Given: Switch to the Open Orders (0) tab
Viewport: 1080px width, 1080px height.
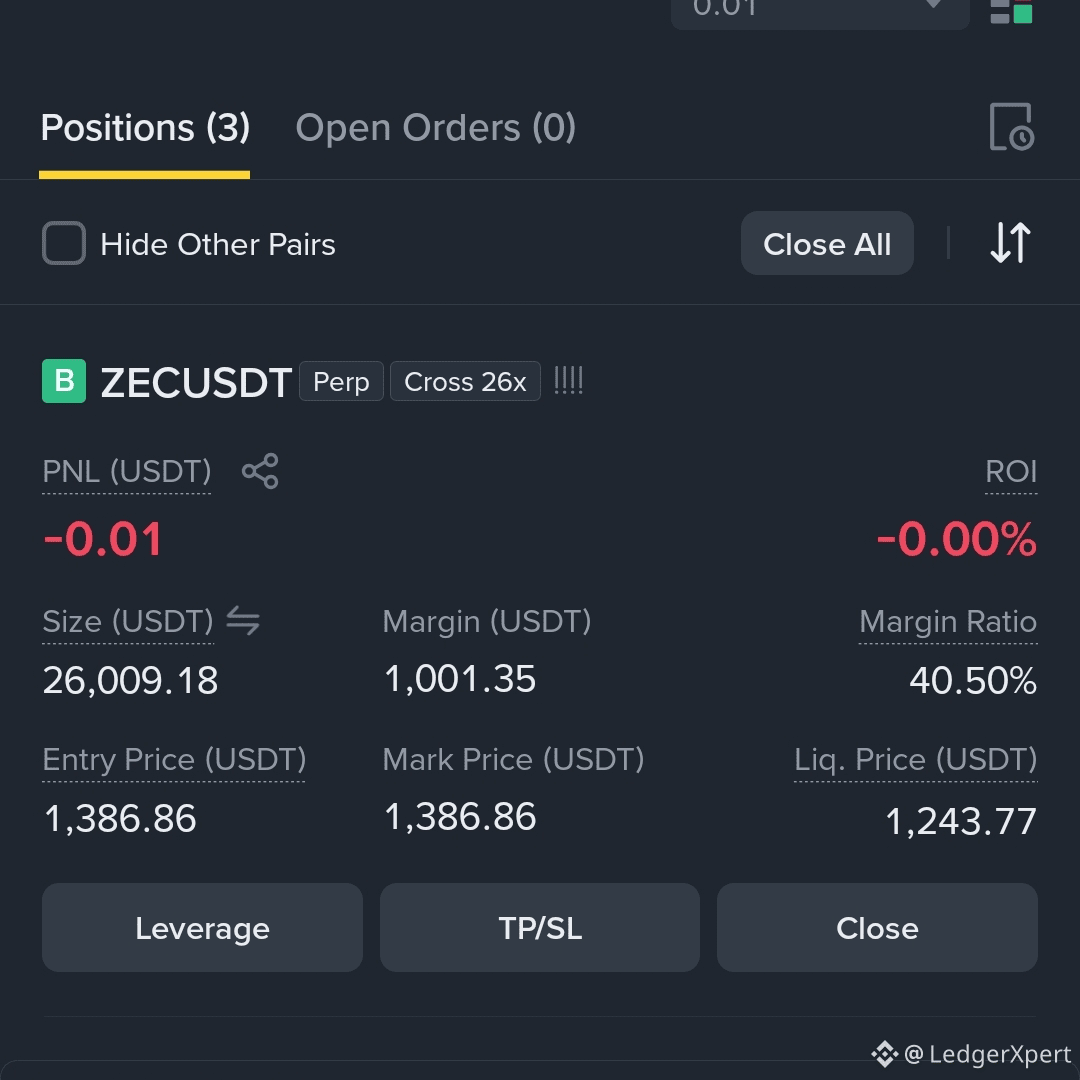Looking at the screenshot, I should [435, 127].
